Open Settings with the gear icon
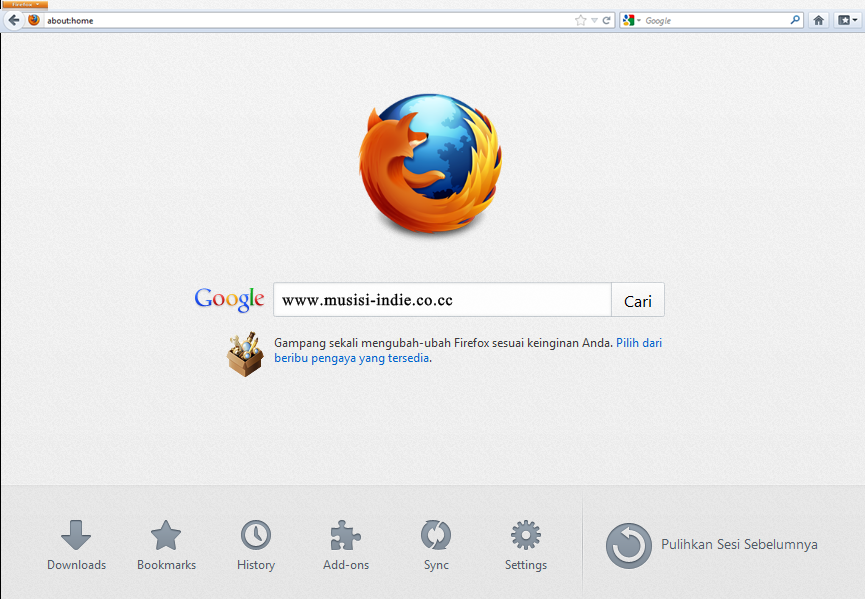 click(x=526, y=535)
